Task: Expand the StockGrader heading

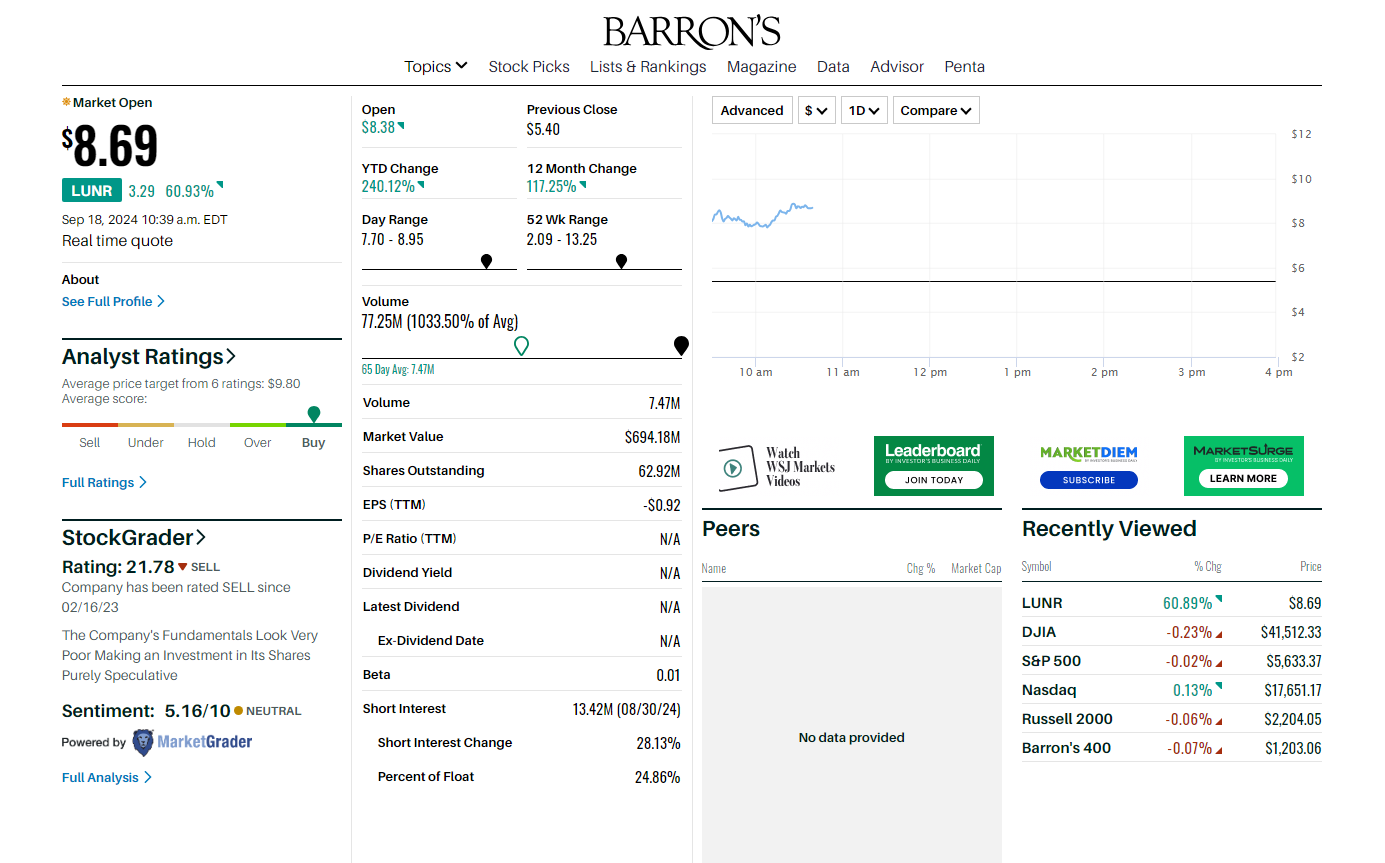Action: click(x=134, y=538)
